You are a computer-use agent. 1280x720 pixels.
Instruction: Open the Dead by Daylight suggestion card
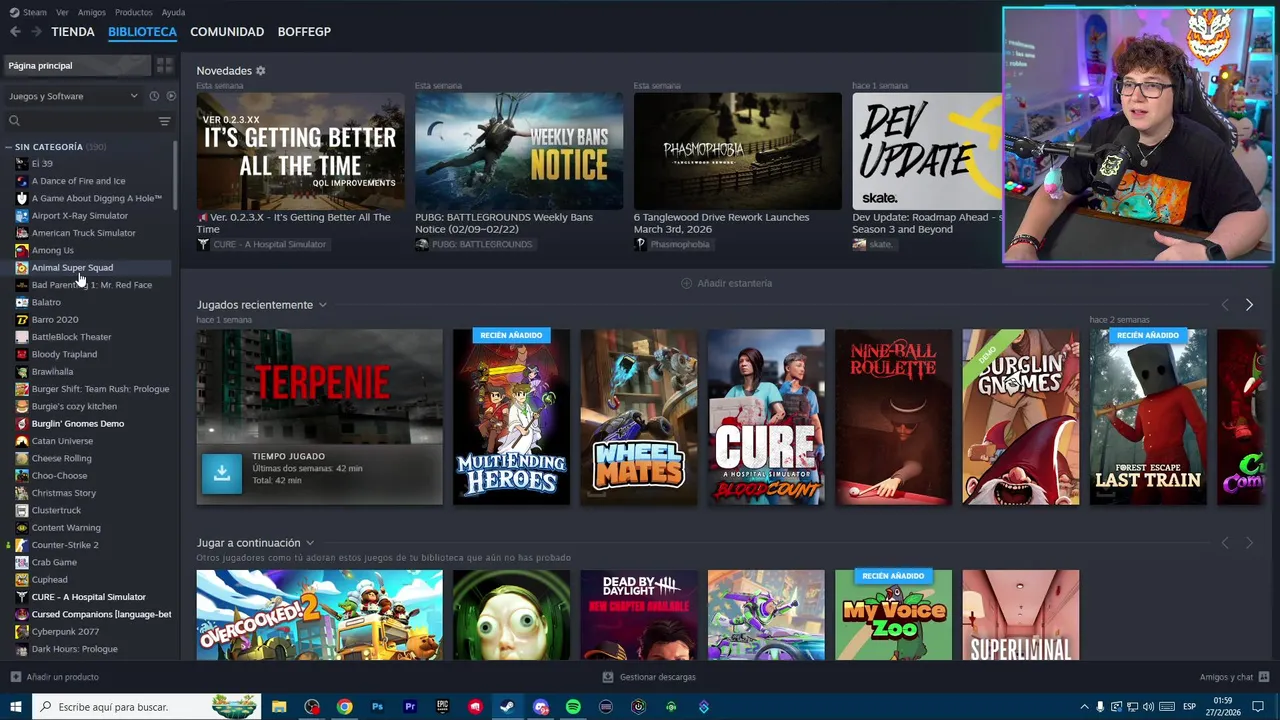pyautogui.click(x=639, y=615)
